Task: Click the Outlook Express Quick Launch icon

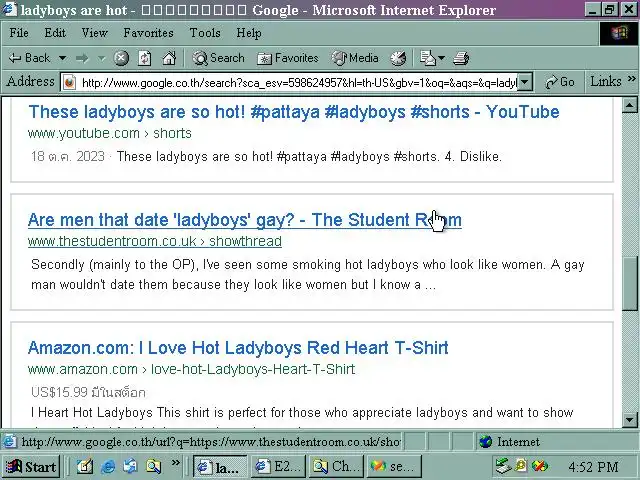Action: point(131,467)
